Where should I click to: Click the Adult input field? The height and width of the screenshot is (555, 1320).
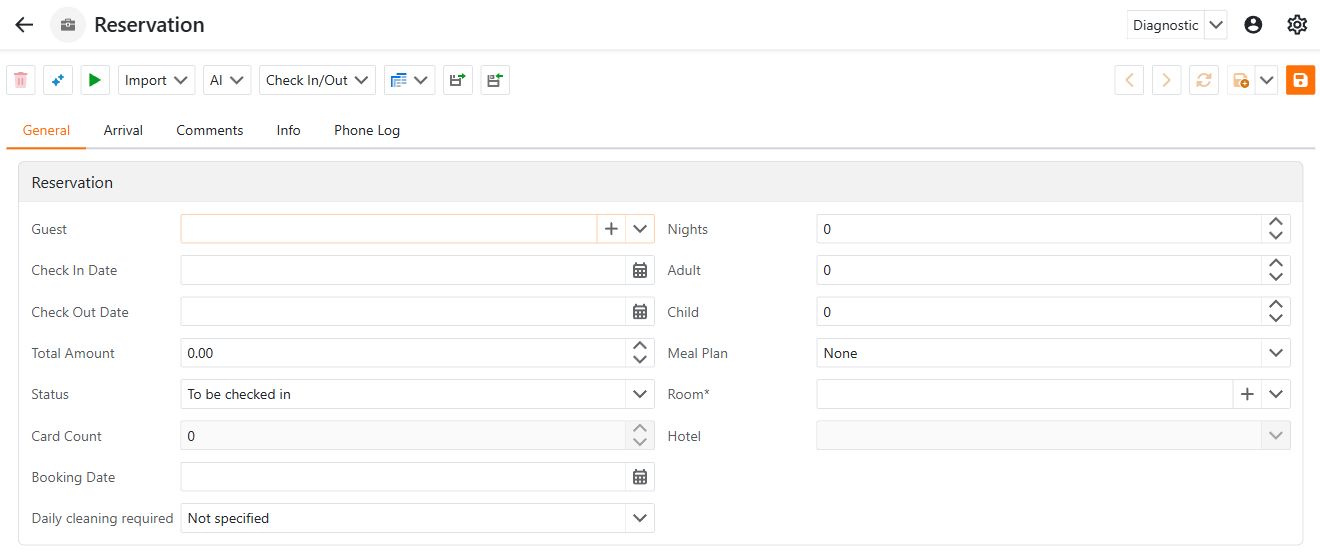tap(1039, 270)
